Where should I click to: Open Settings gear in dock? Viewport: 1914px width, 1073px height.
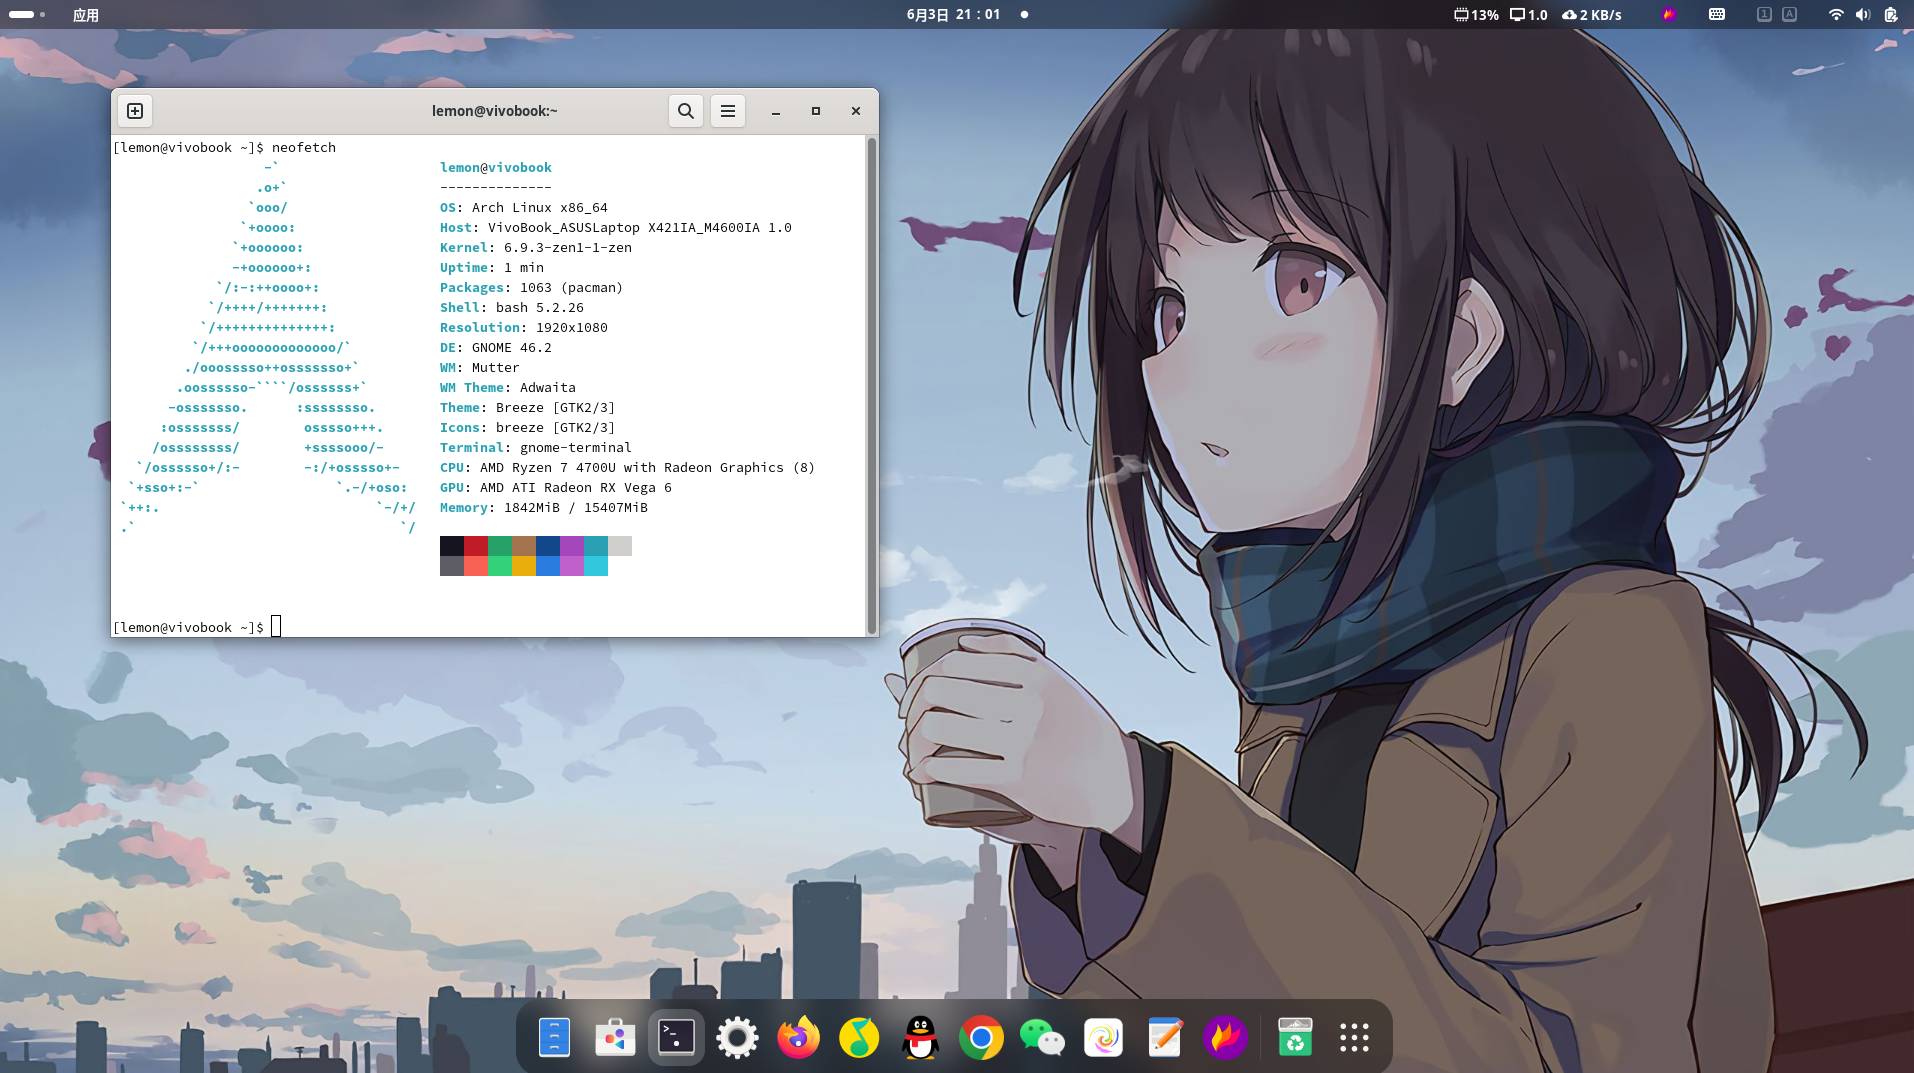click(737, 1038)
